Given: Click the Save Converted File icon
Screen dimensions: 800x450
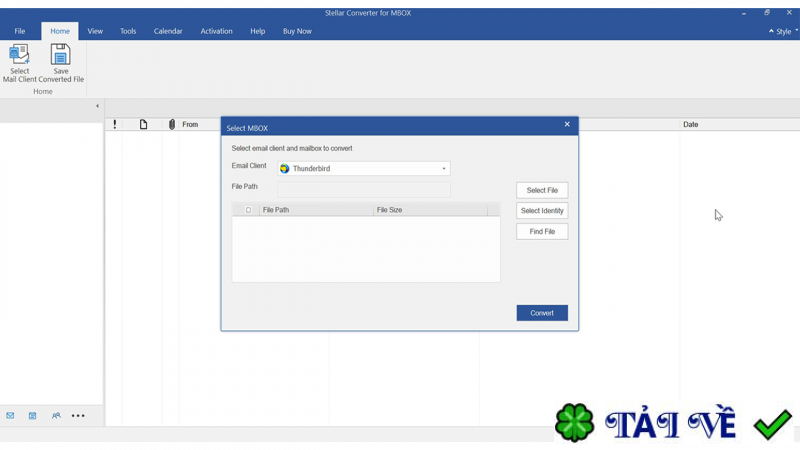Looking at the screenshot, I should pyautogui.click(x=60, y=55).
